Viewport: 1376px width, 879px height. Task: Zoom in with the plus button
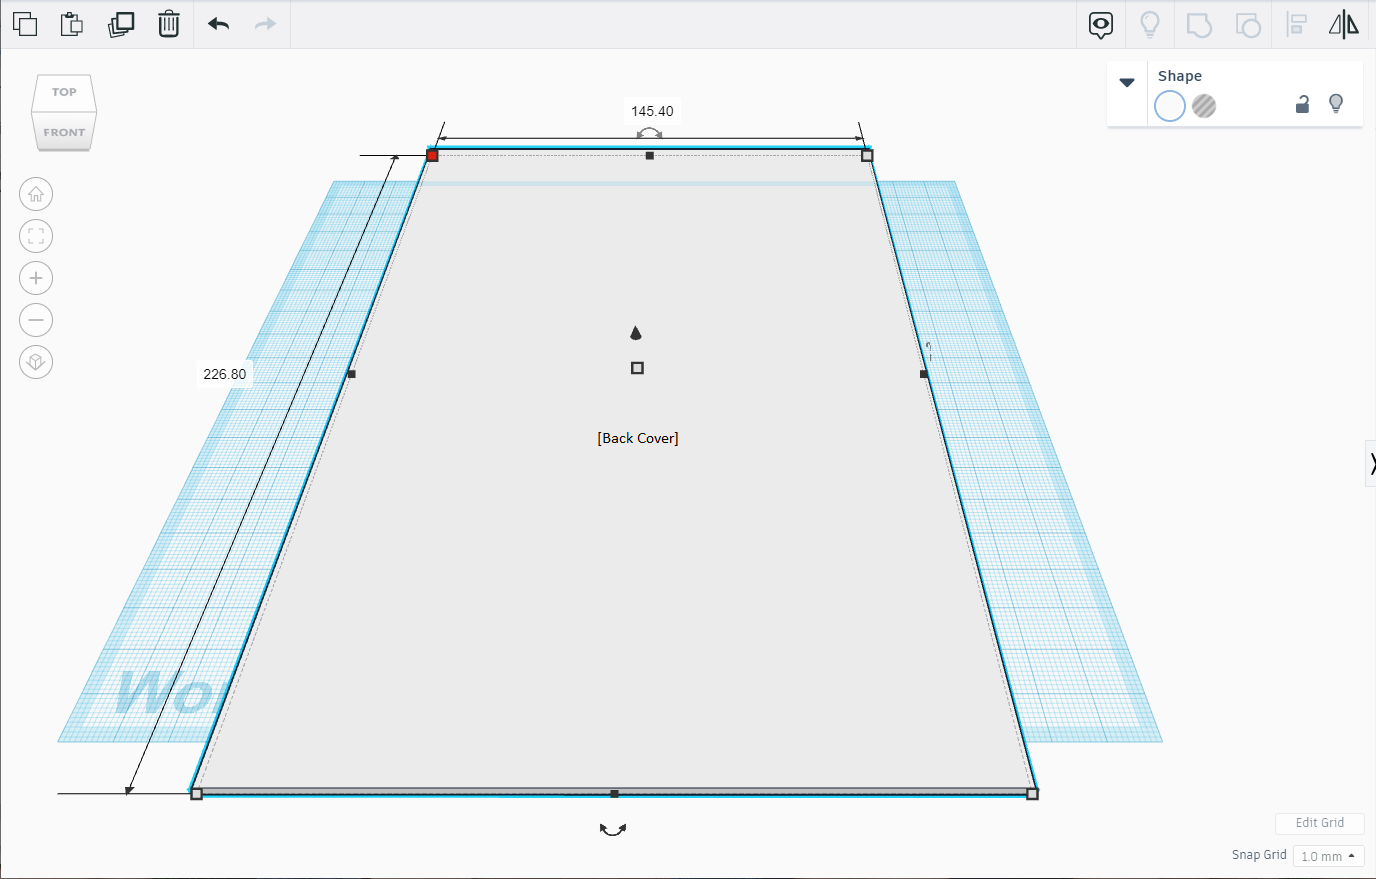(x=36, y=278)
